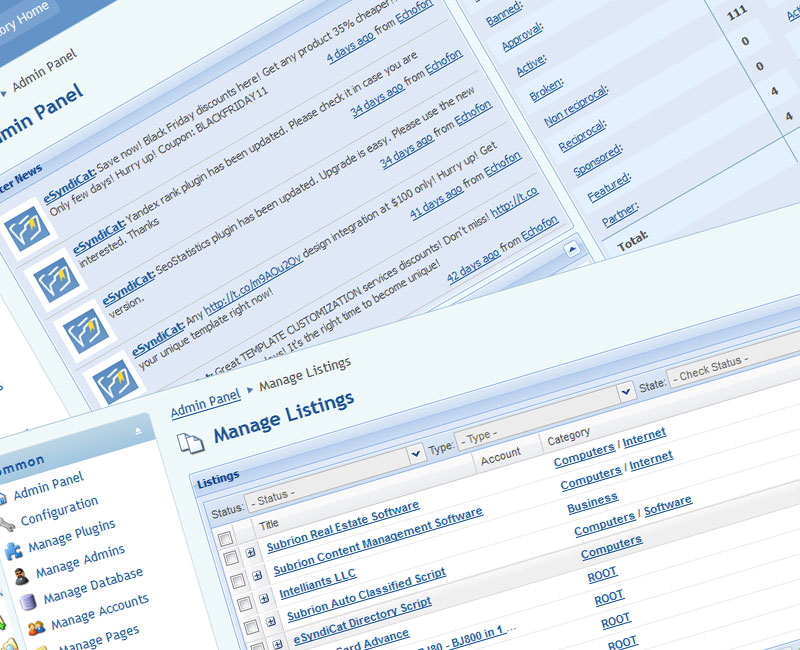Click the '111' value in the statistics

[737, 14]
